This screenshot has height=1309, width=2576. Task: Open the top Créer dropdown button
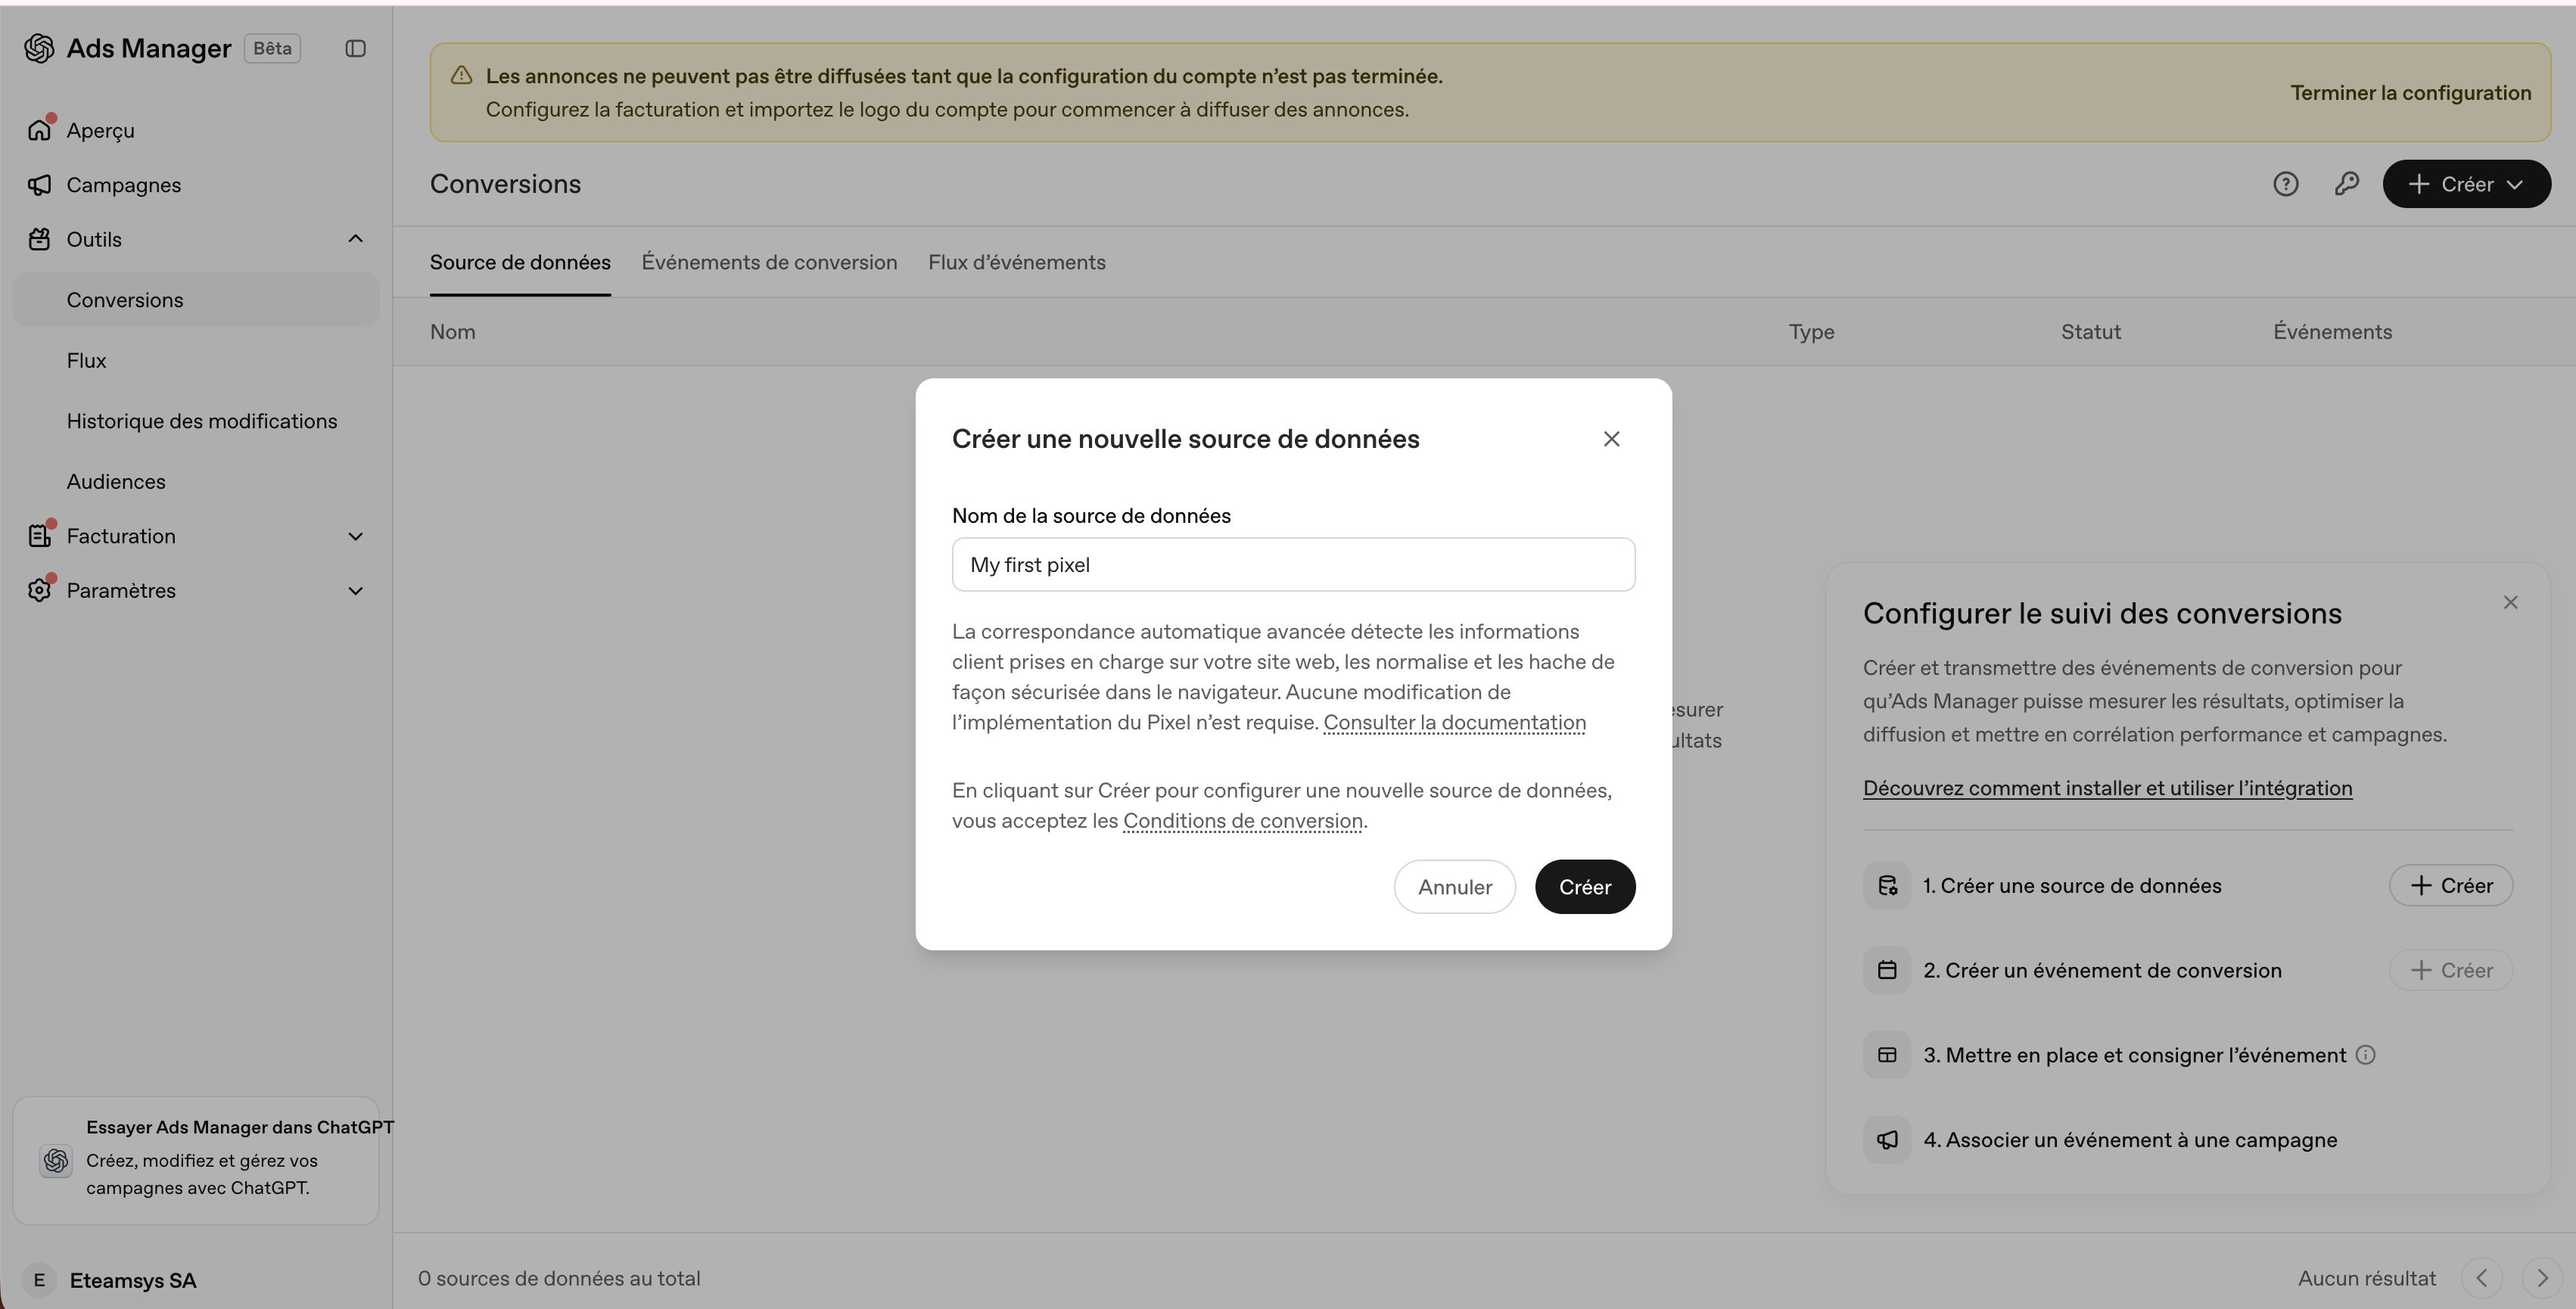pos(2466,184)
